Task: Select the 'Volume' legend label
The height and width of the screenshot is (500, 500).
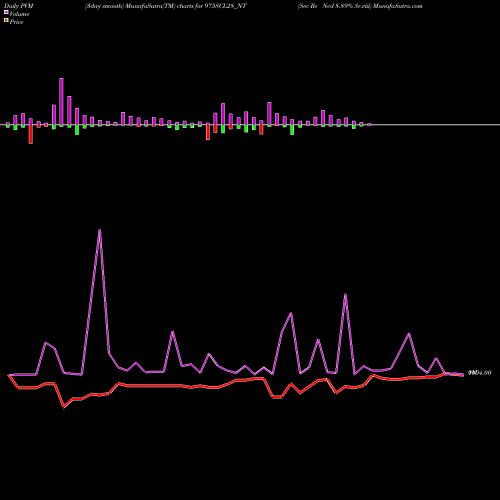Action: pos(19,14)
